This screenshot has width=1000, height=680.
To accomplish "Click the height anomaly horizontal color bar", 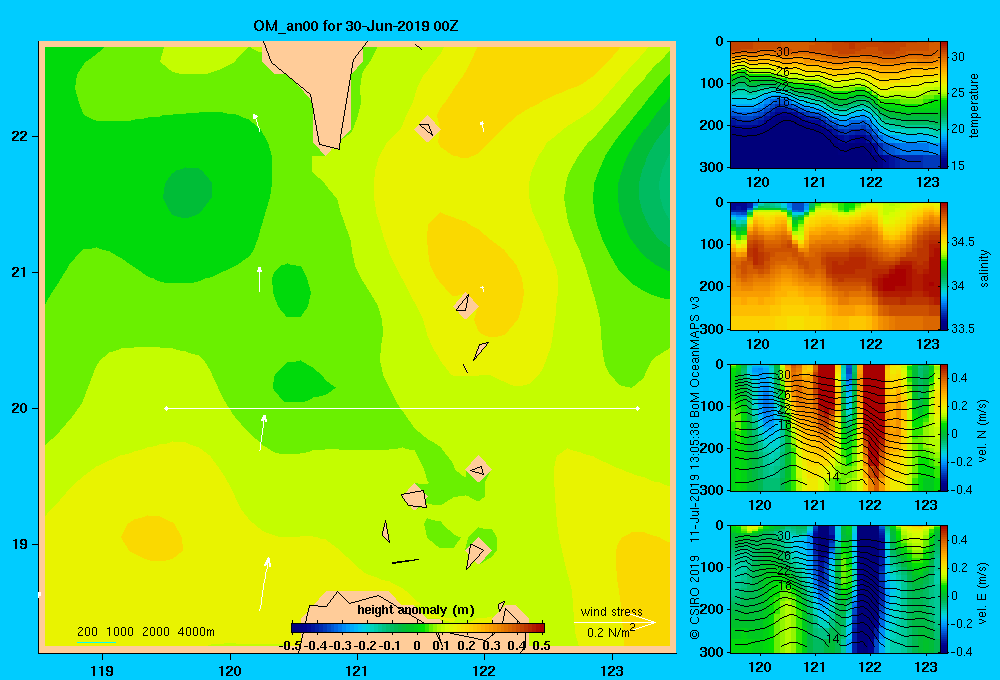I will tap(418, 628).
